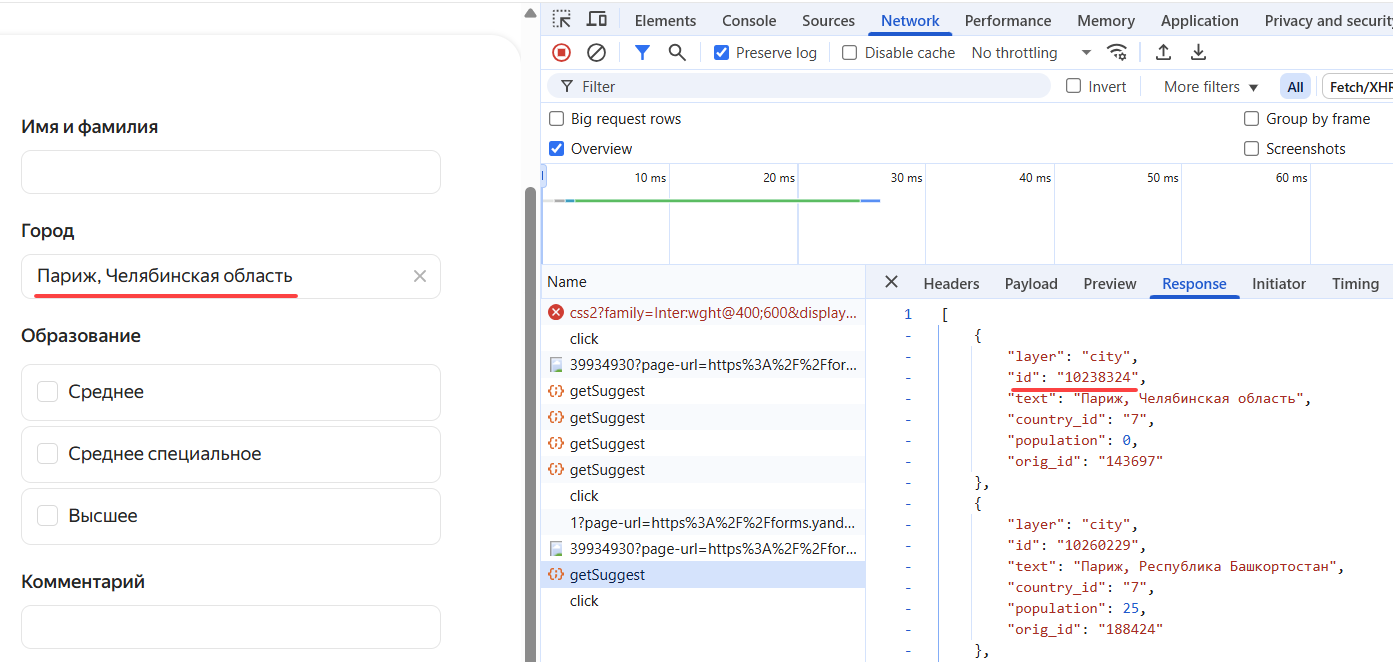Screen dimensions: 1393x662
Task: Open network conditions wifi icon
Action: 1117,53
